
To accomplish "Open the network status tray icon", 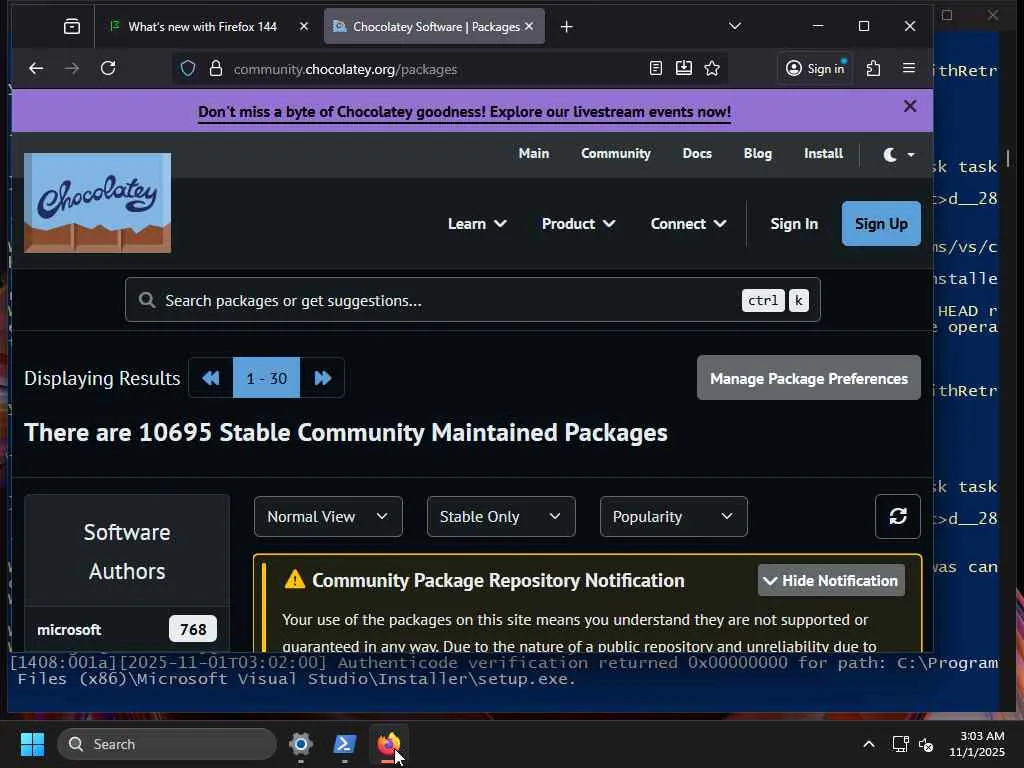I will tap(901, 744).
